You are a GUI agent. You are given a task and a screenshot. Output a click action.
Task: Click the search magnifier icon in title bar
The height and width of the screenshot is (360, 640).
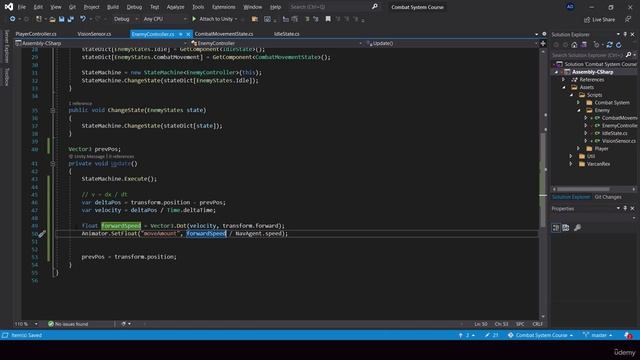pos(375,7)
